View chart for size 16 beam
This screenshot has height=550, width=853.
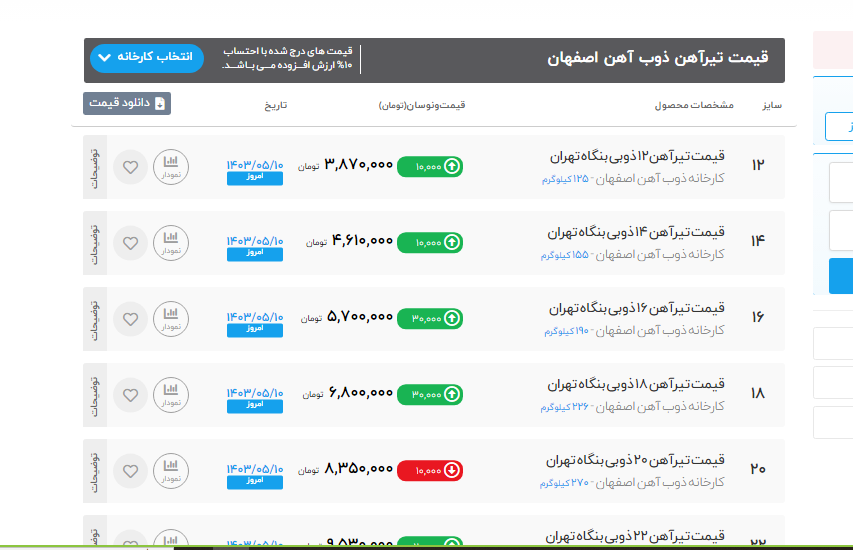click(x=171, y=318)
